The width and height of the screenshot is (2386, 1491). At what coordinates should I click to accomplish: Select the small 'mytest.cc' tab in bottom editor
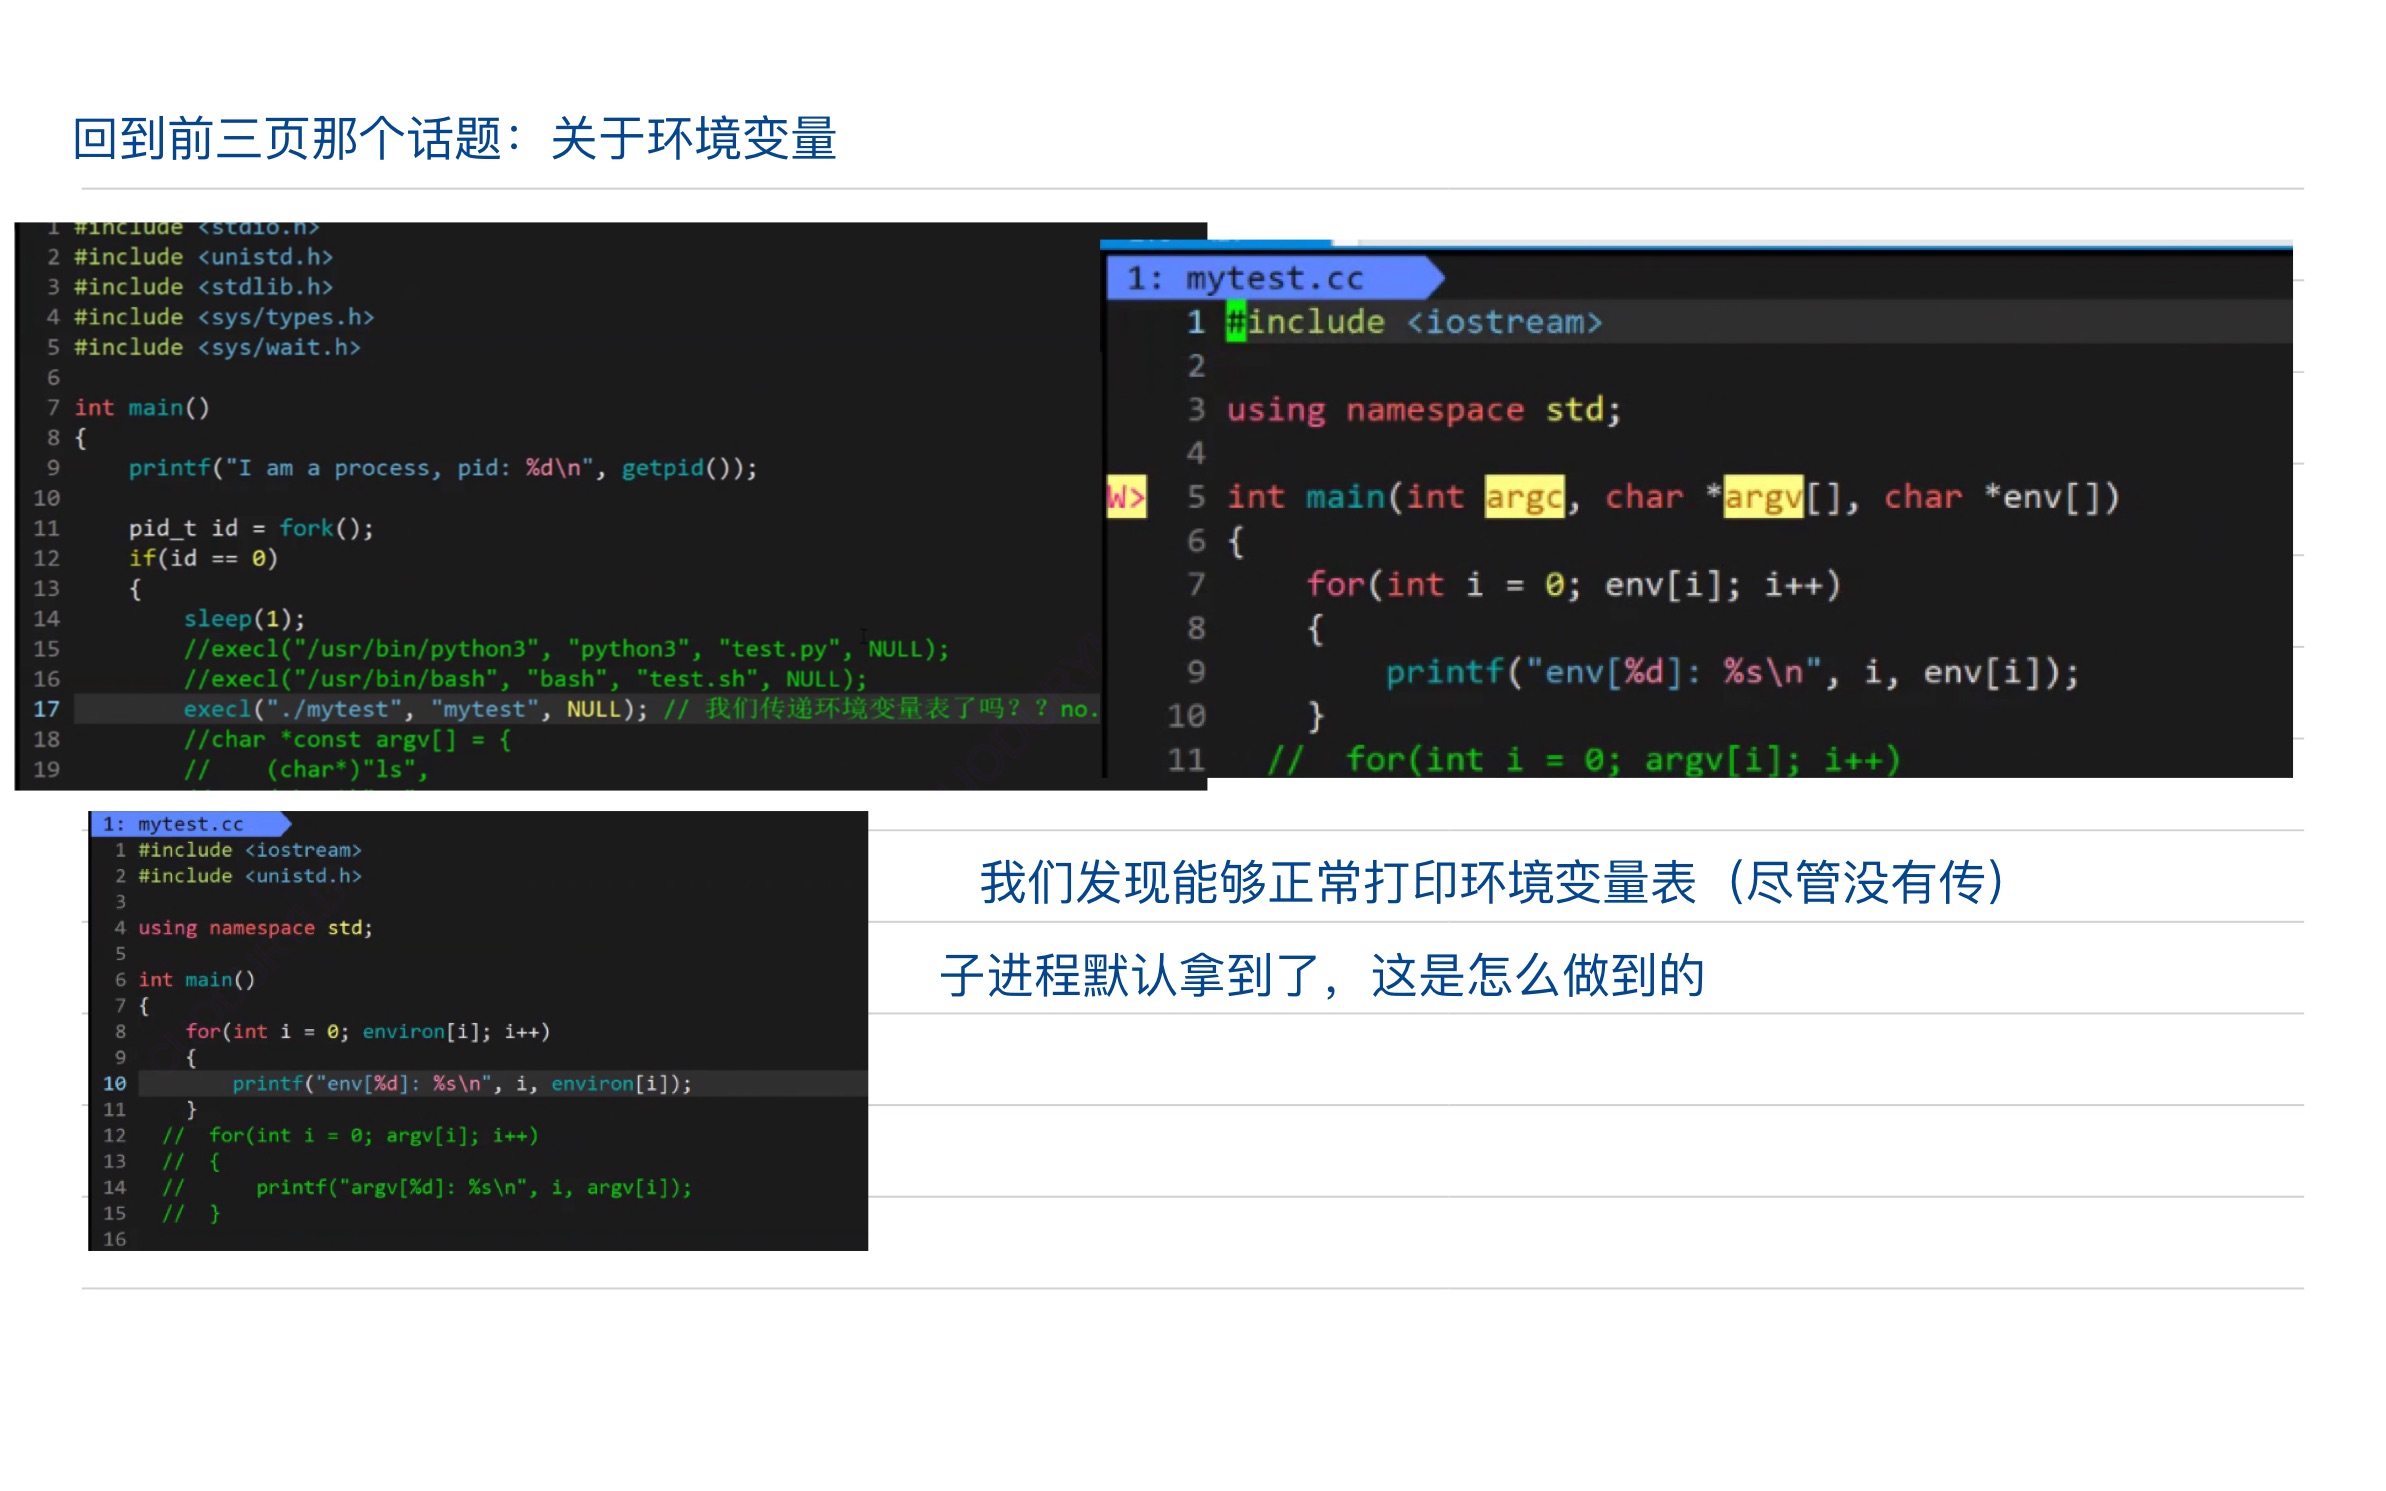click(189, 824)
